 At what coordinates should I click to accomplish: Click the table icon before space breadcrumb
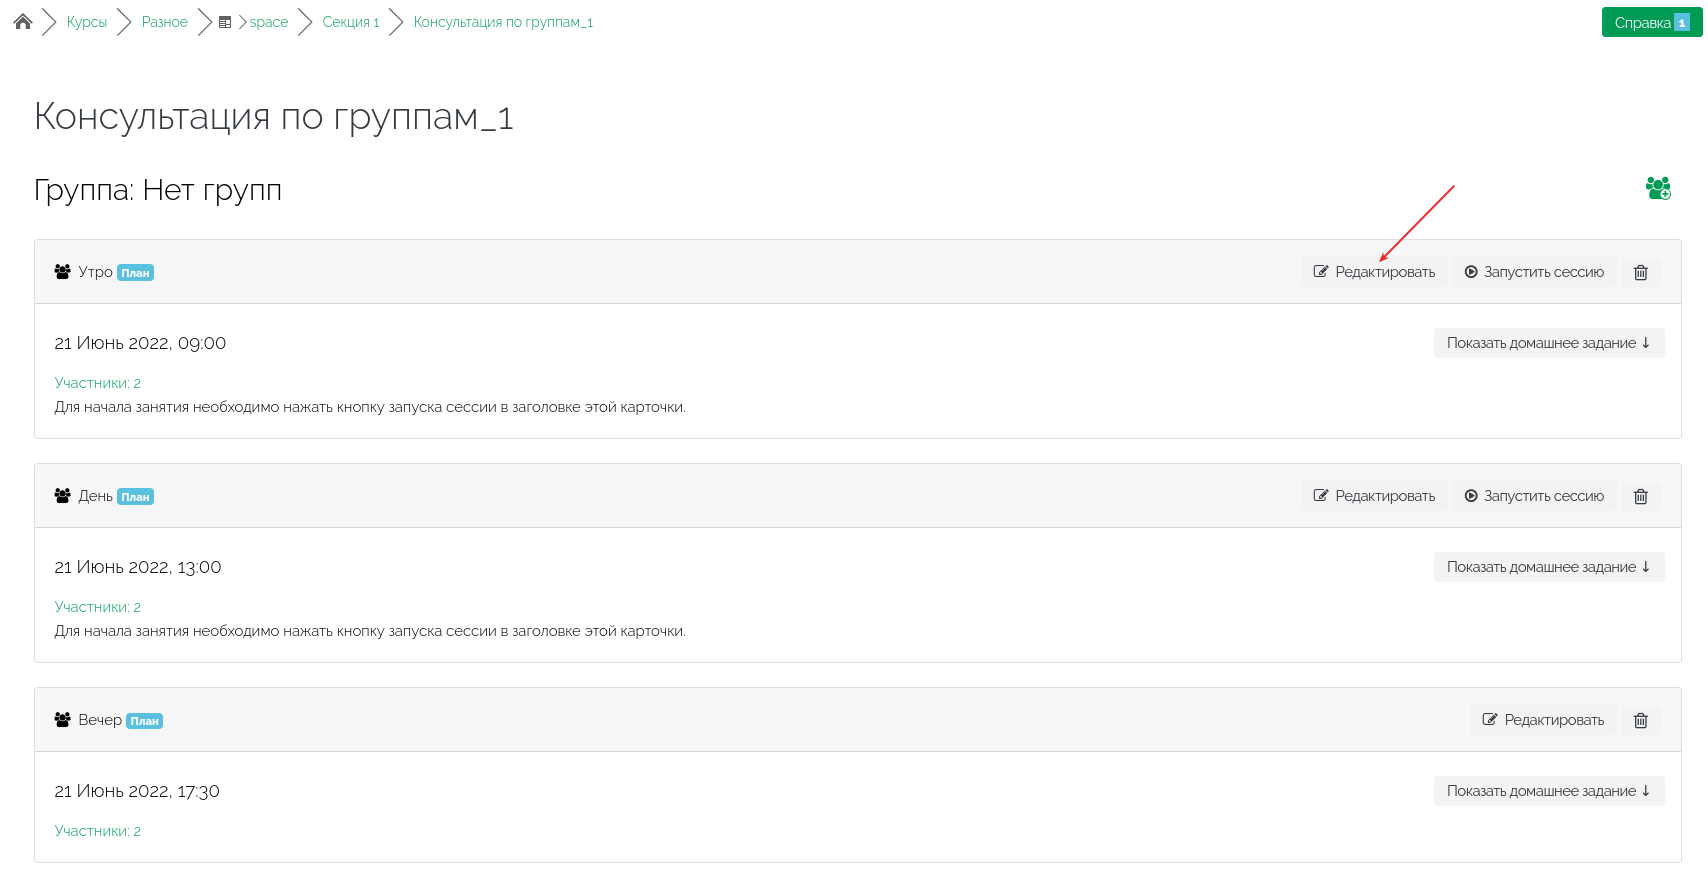(x=225, y=22)
